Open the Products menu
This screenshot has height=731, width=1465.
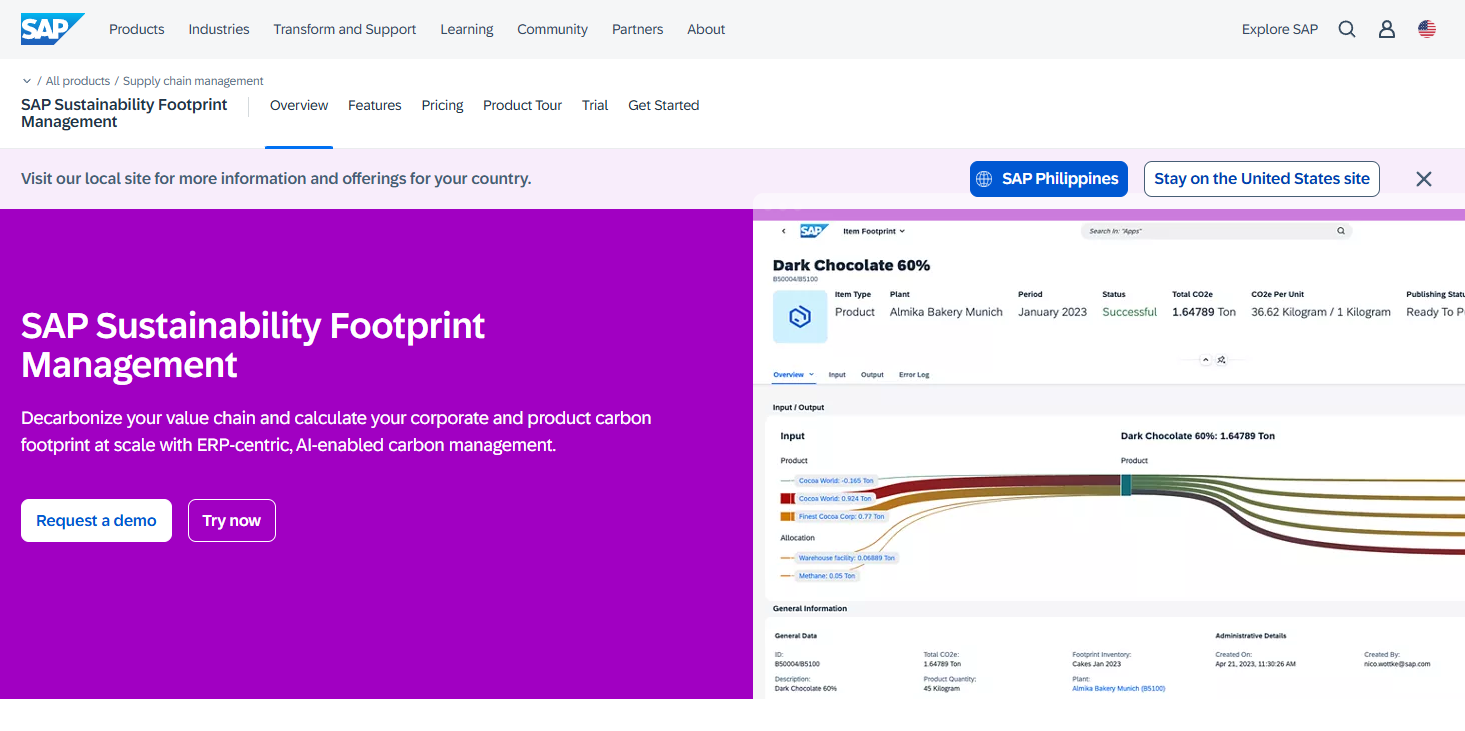137,29
